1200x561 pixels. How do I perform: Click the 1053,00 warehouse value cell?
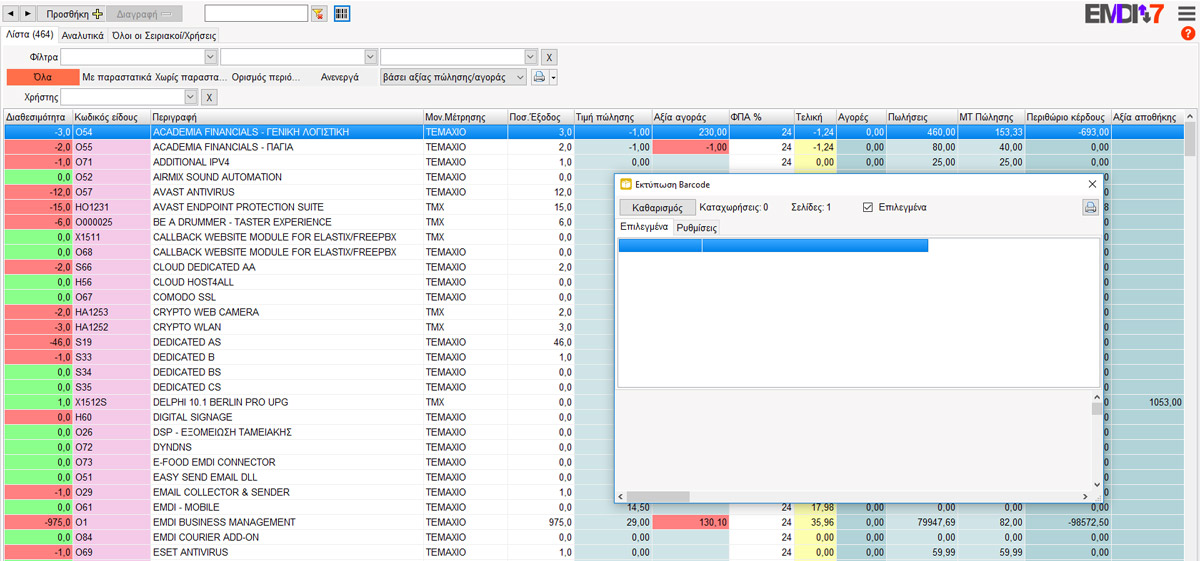point(1147,402)
